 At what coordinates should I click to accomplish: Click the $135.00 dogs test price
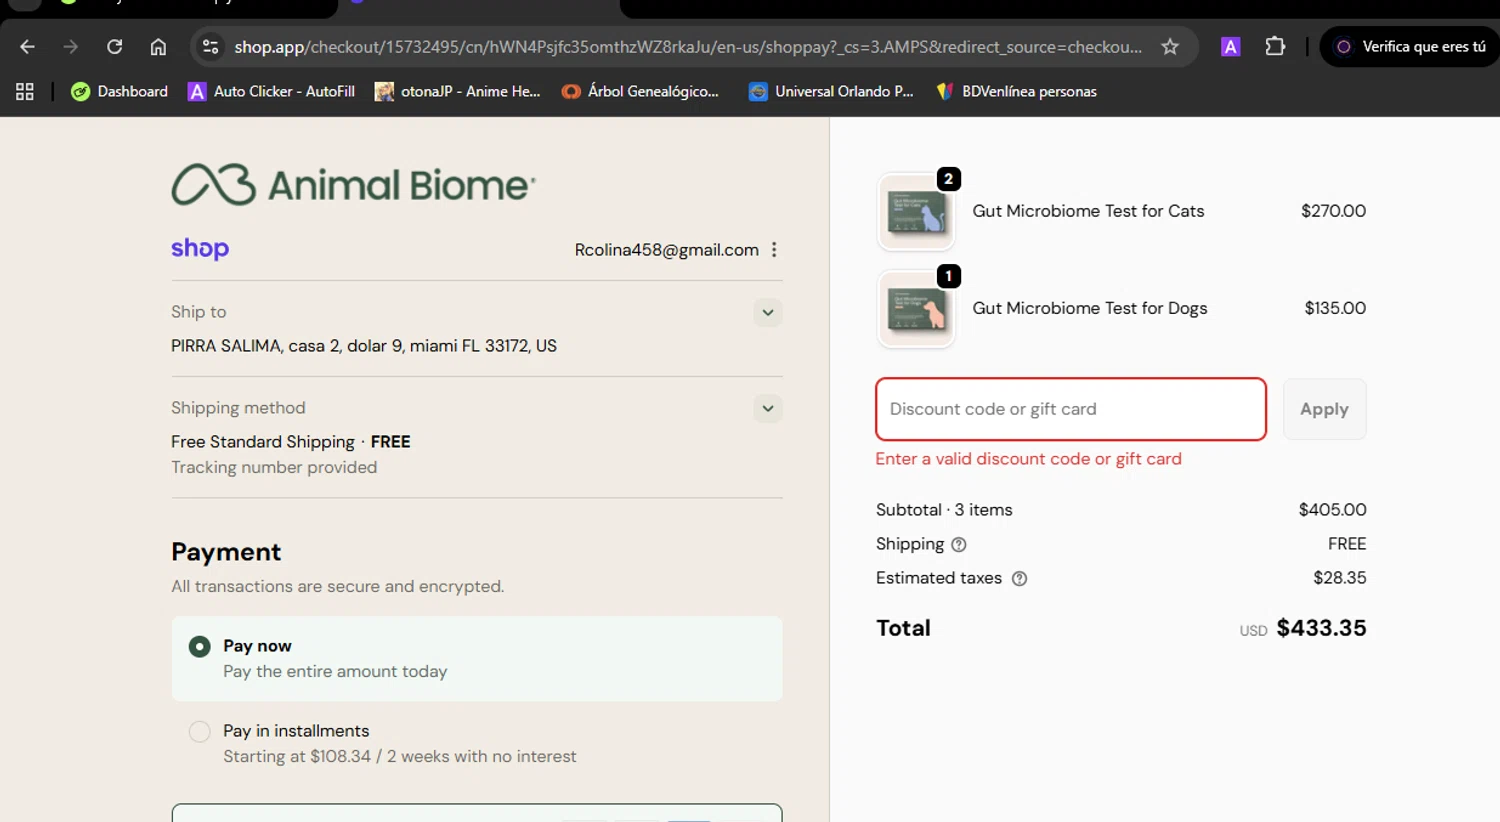pos(1335,308)
